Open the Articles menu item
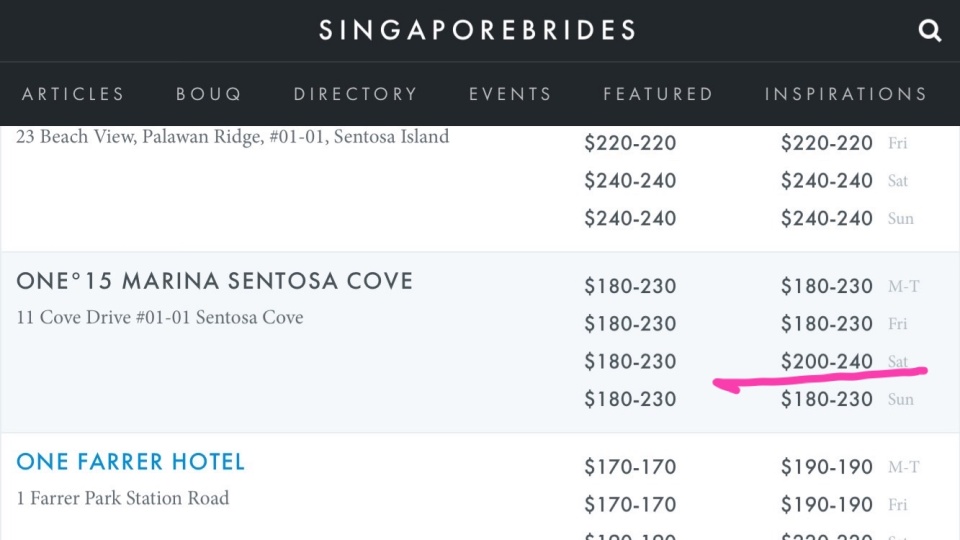 pyautogui.click(x=73, y=94)
